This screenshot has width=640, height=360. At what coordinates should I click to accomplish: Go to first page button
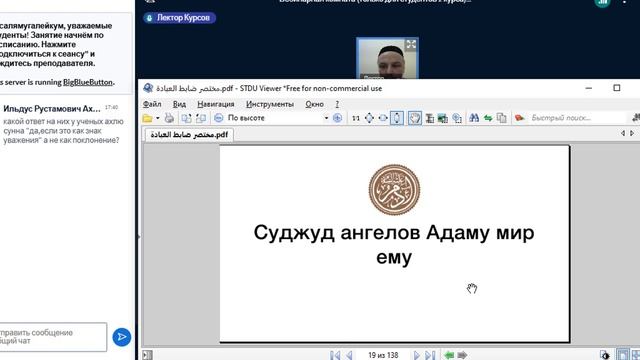click(335, 355)
